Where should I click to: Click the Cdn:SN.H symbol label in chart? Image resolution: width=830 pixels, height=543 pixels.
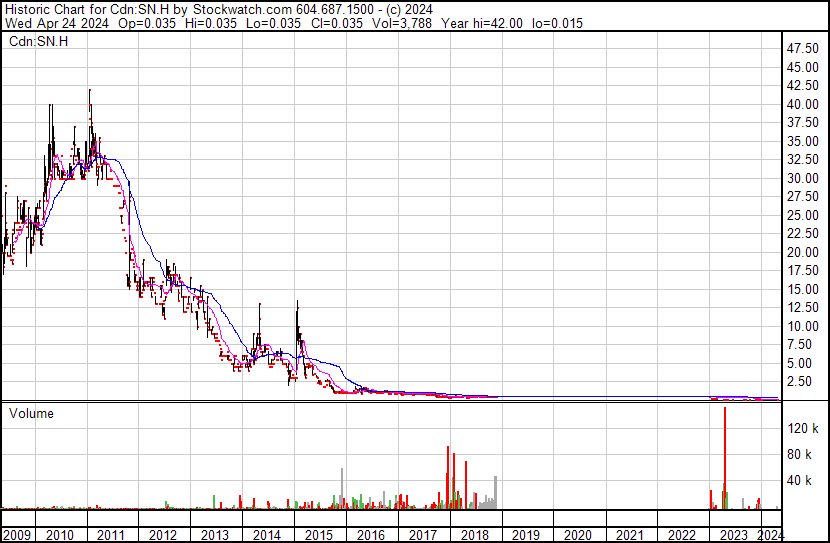[38, 41]
